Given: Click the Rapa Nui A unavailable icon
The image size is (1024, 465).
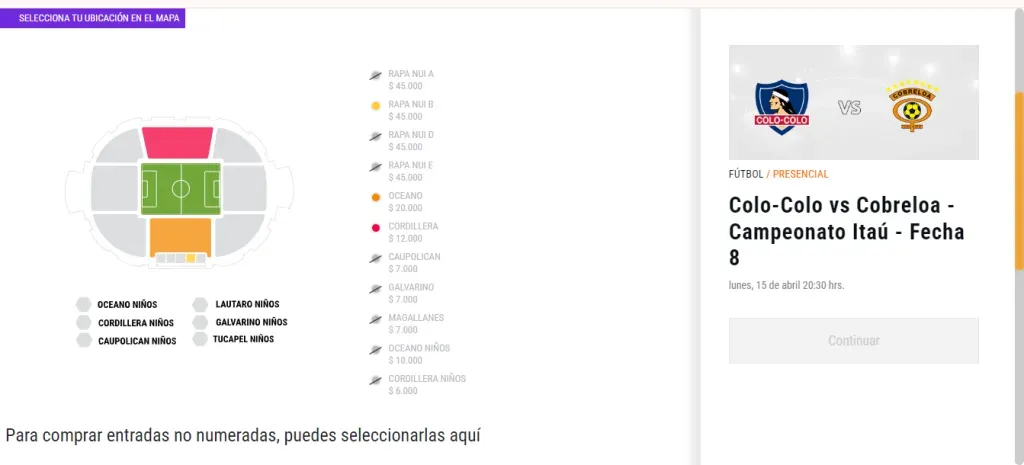Looking at the screenshot, I should pyautogui.click(x=375, y=75).
